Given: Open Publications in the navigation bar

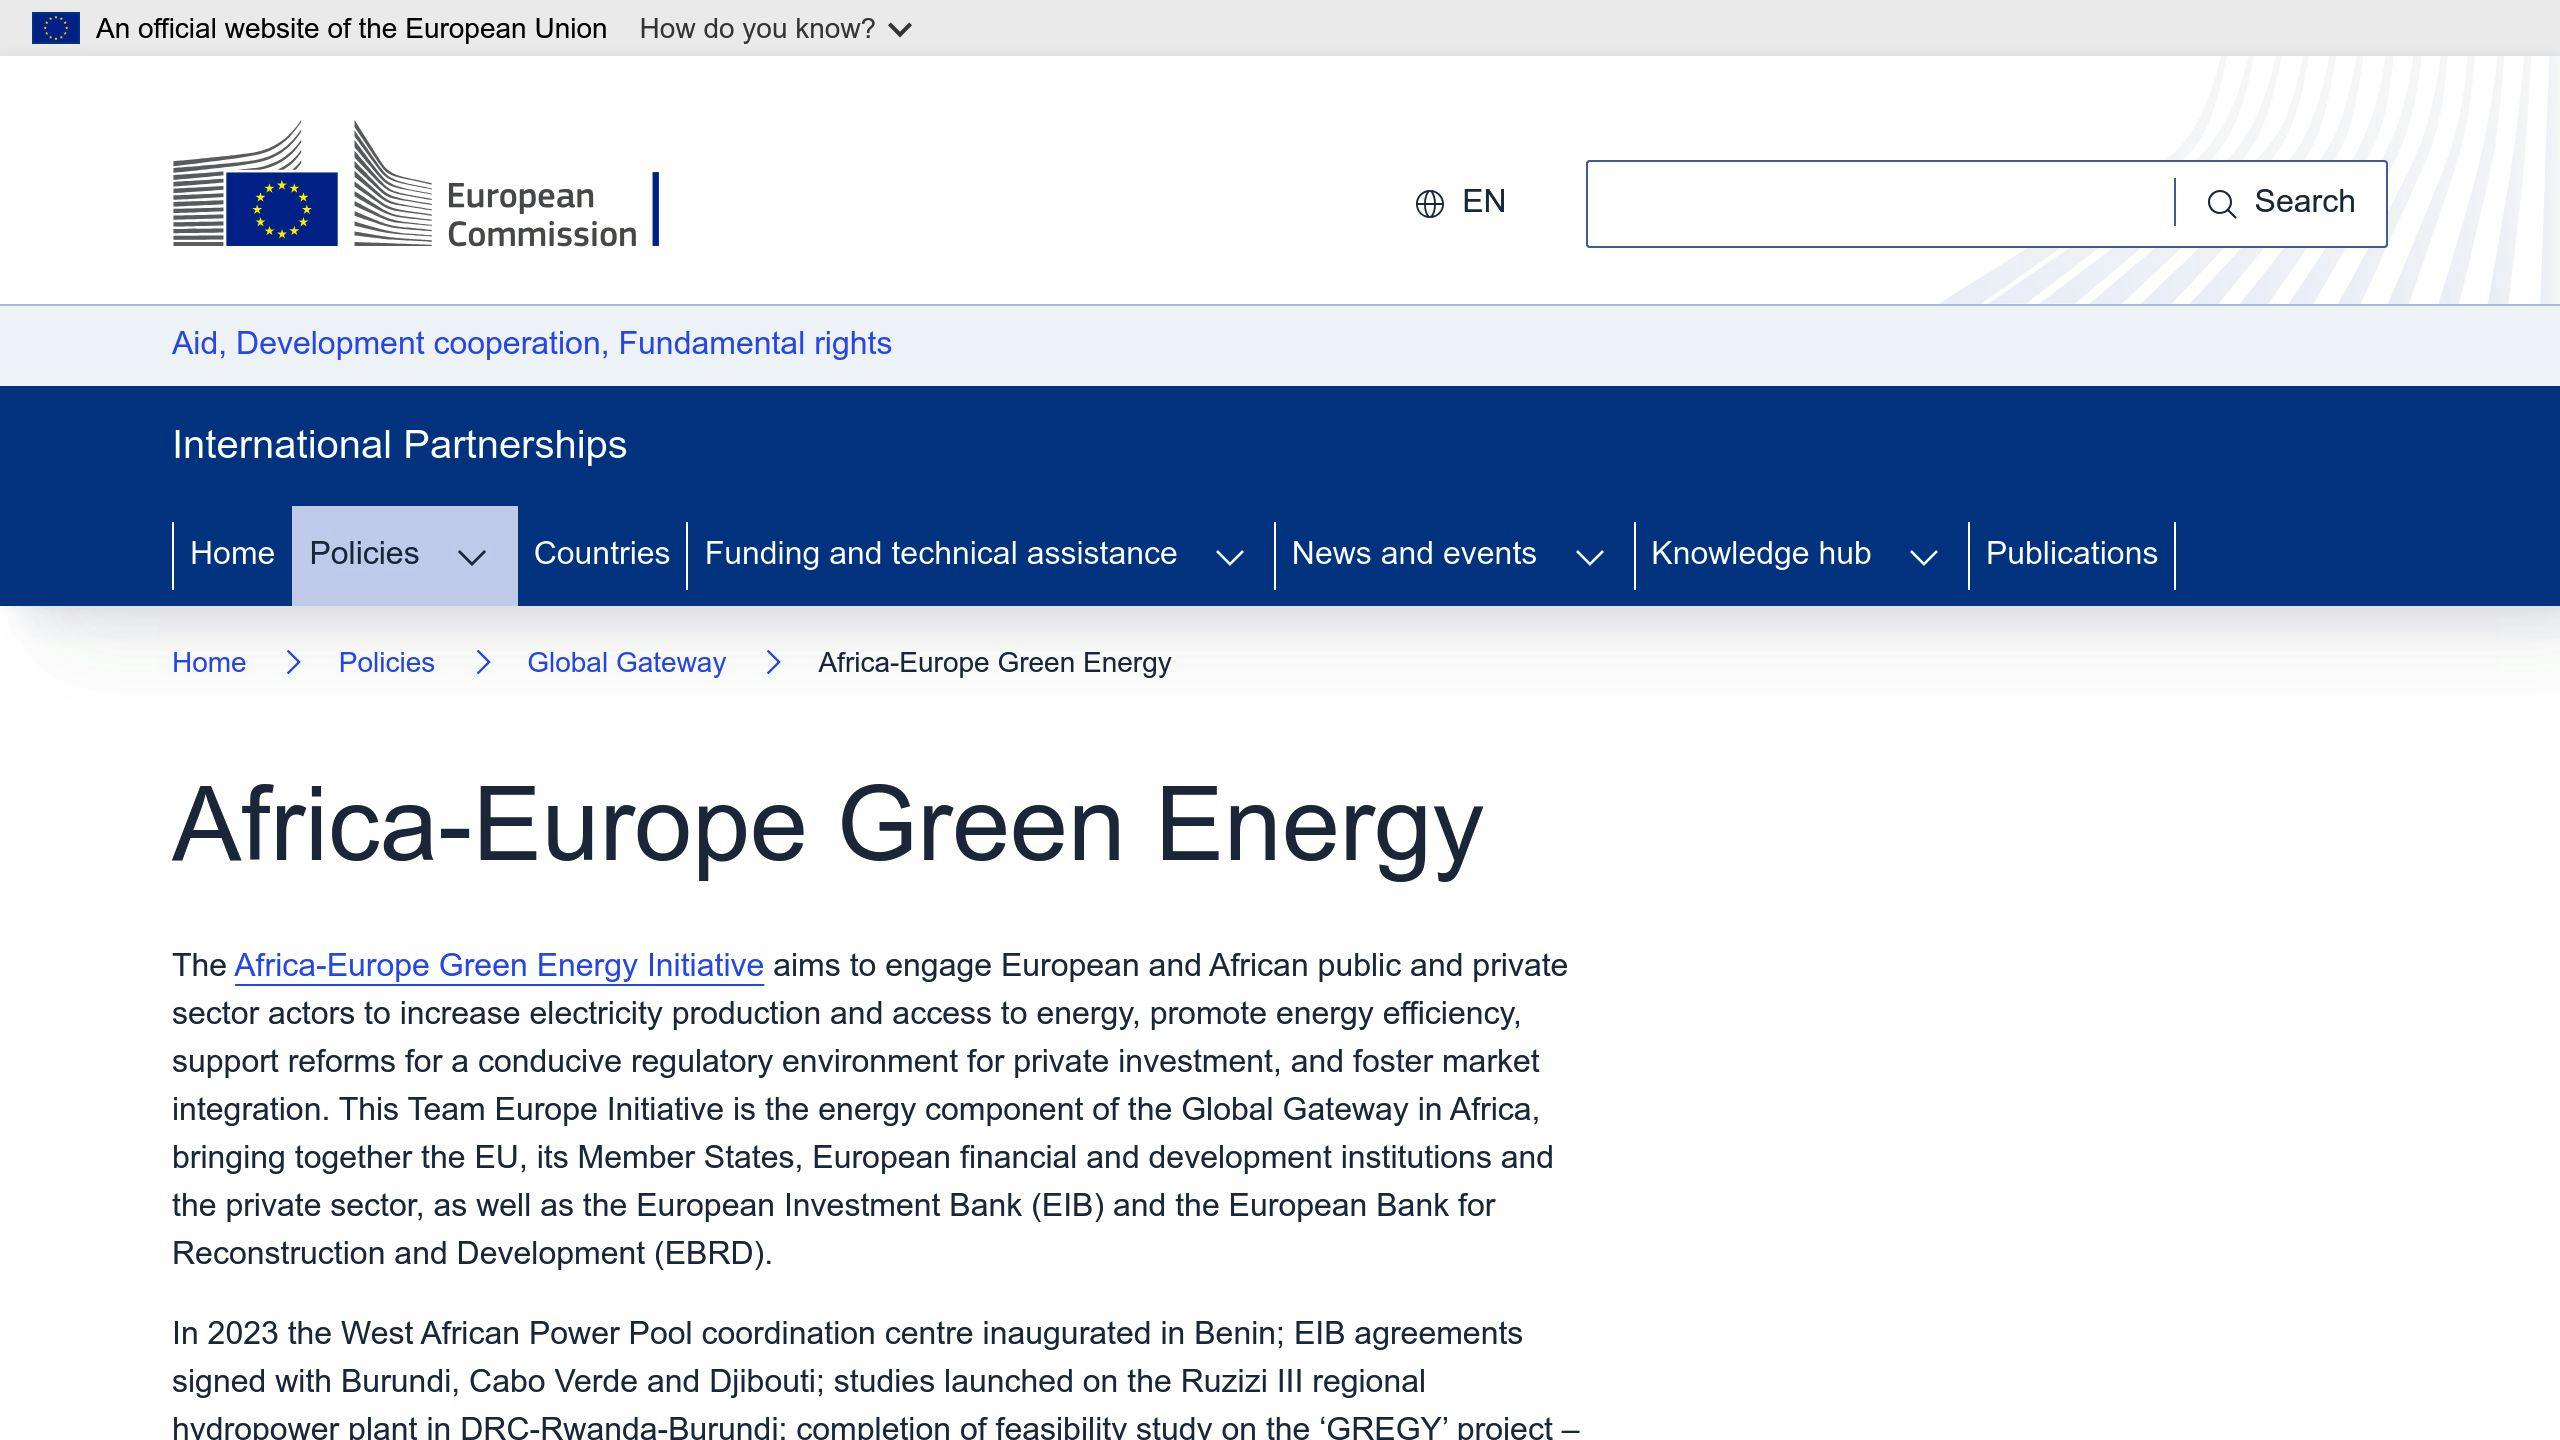Looking at the screenshot, I should pos(2072,554).
